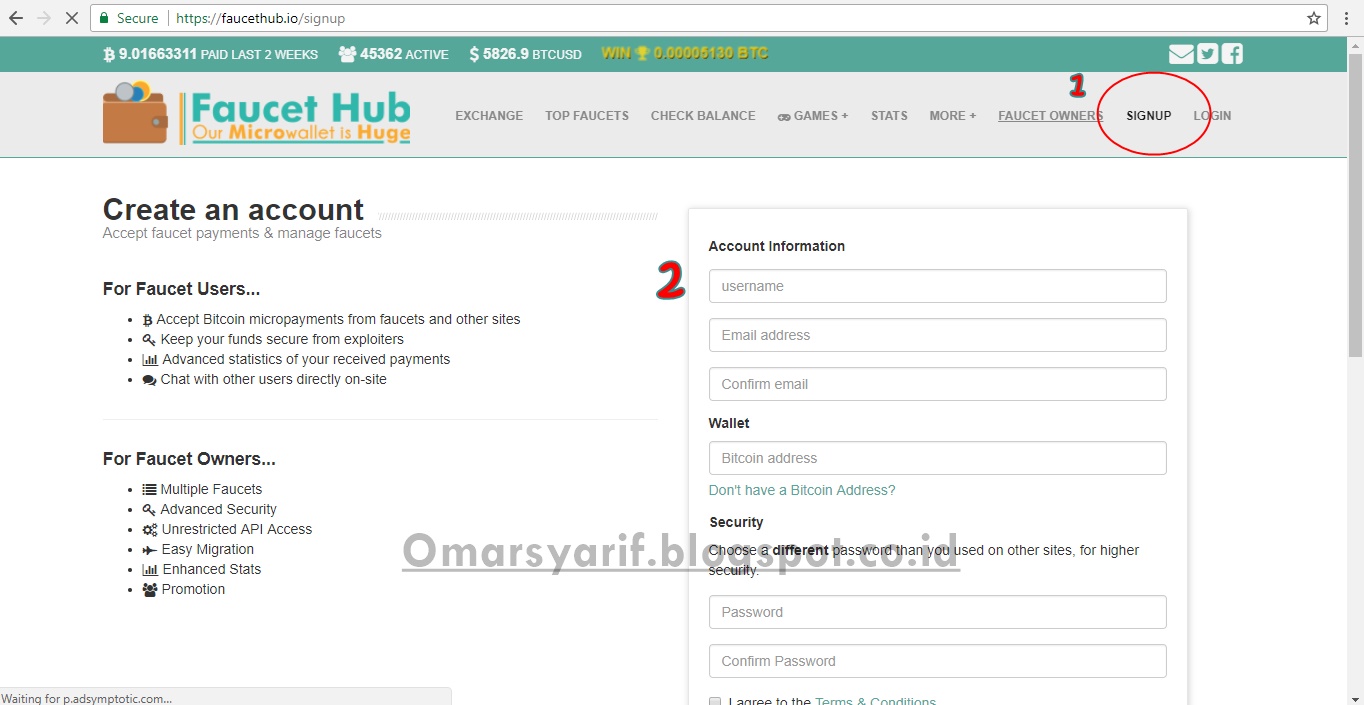This screenshot has width=1364, height=705.
Task: Open CHECK BALANCE page
Action: pos(703,116)
